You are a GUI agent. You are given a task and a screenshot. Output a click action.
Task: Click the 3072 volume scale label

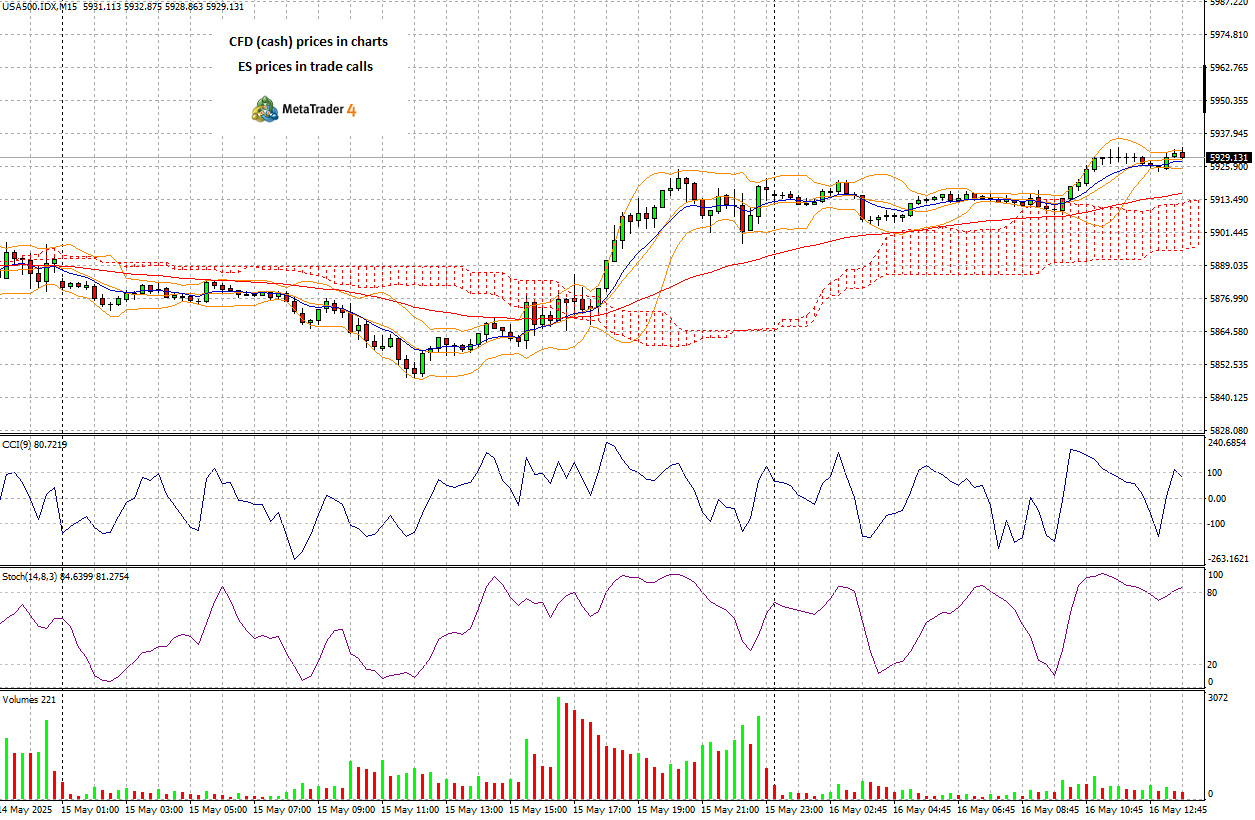[x=1217, y=696]
